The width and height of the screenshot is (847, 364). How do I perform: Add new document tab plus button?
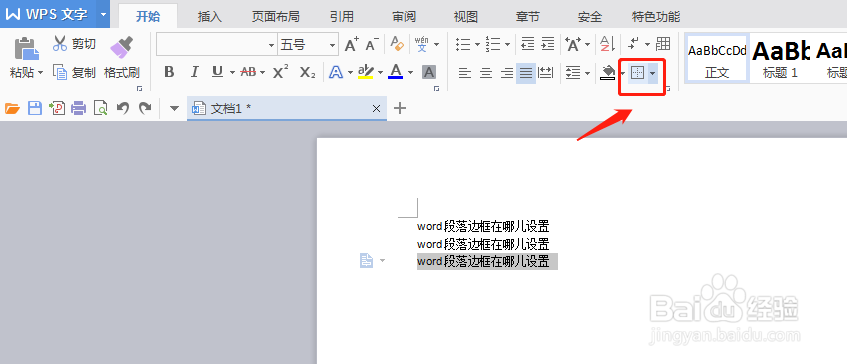point(400,109)
